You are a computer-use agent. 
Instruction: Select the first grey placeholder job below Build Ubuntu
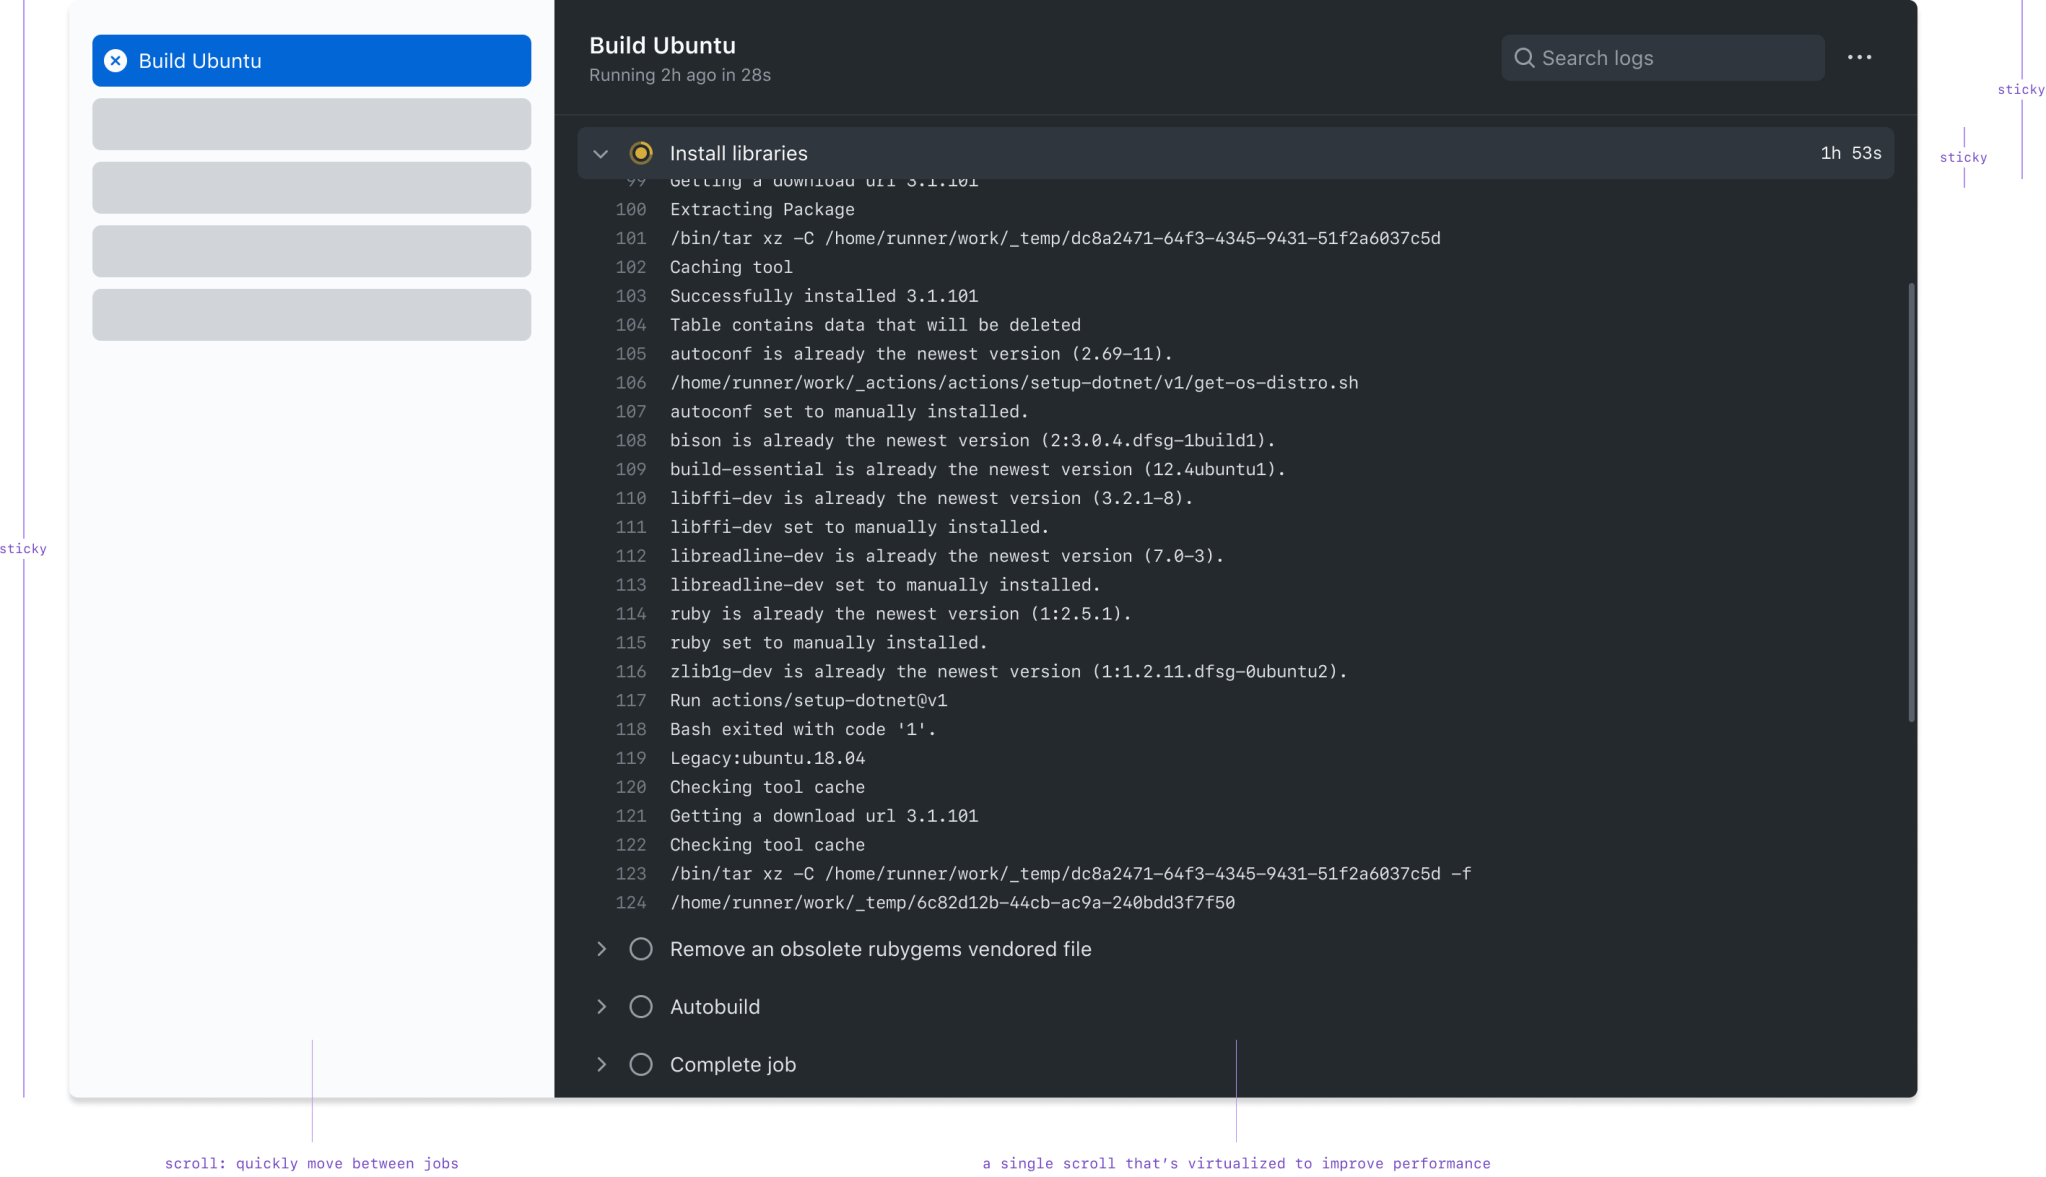311,124
